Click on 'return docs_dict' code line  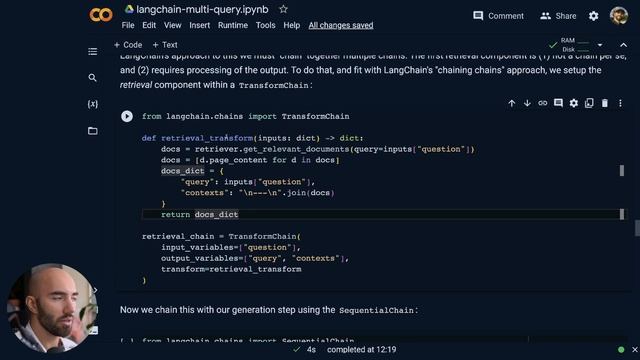[200, 215]
